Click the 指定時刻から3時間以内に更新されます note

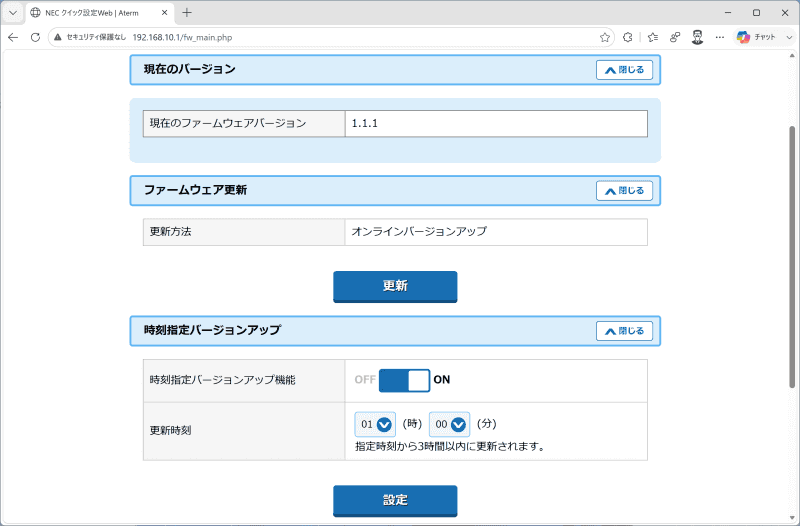451,446
